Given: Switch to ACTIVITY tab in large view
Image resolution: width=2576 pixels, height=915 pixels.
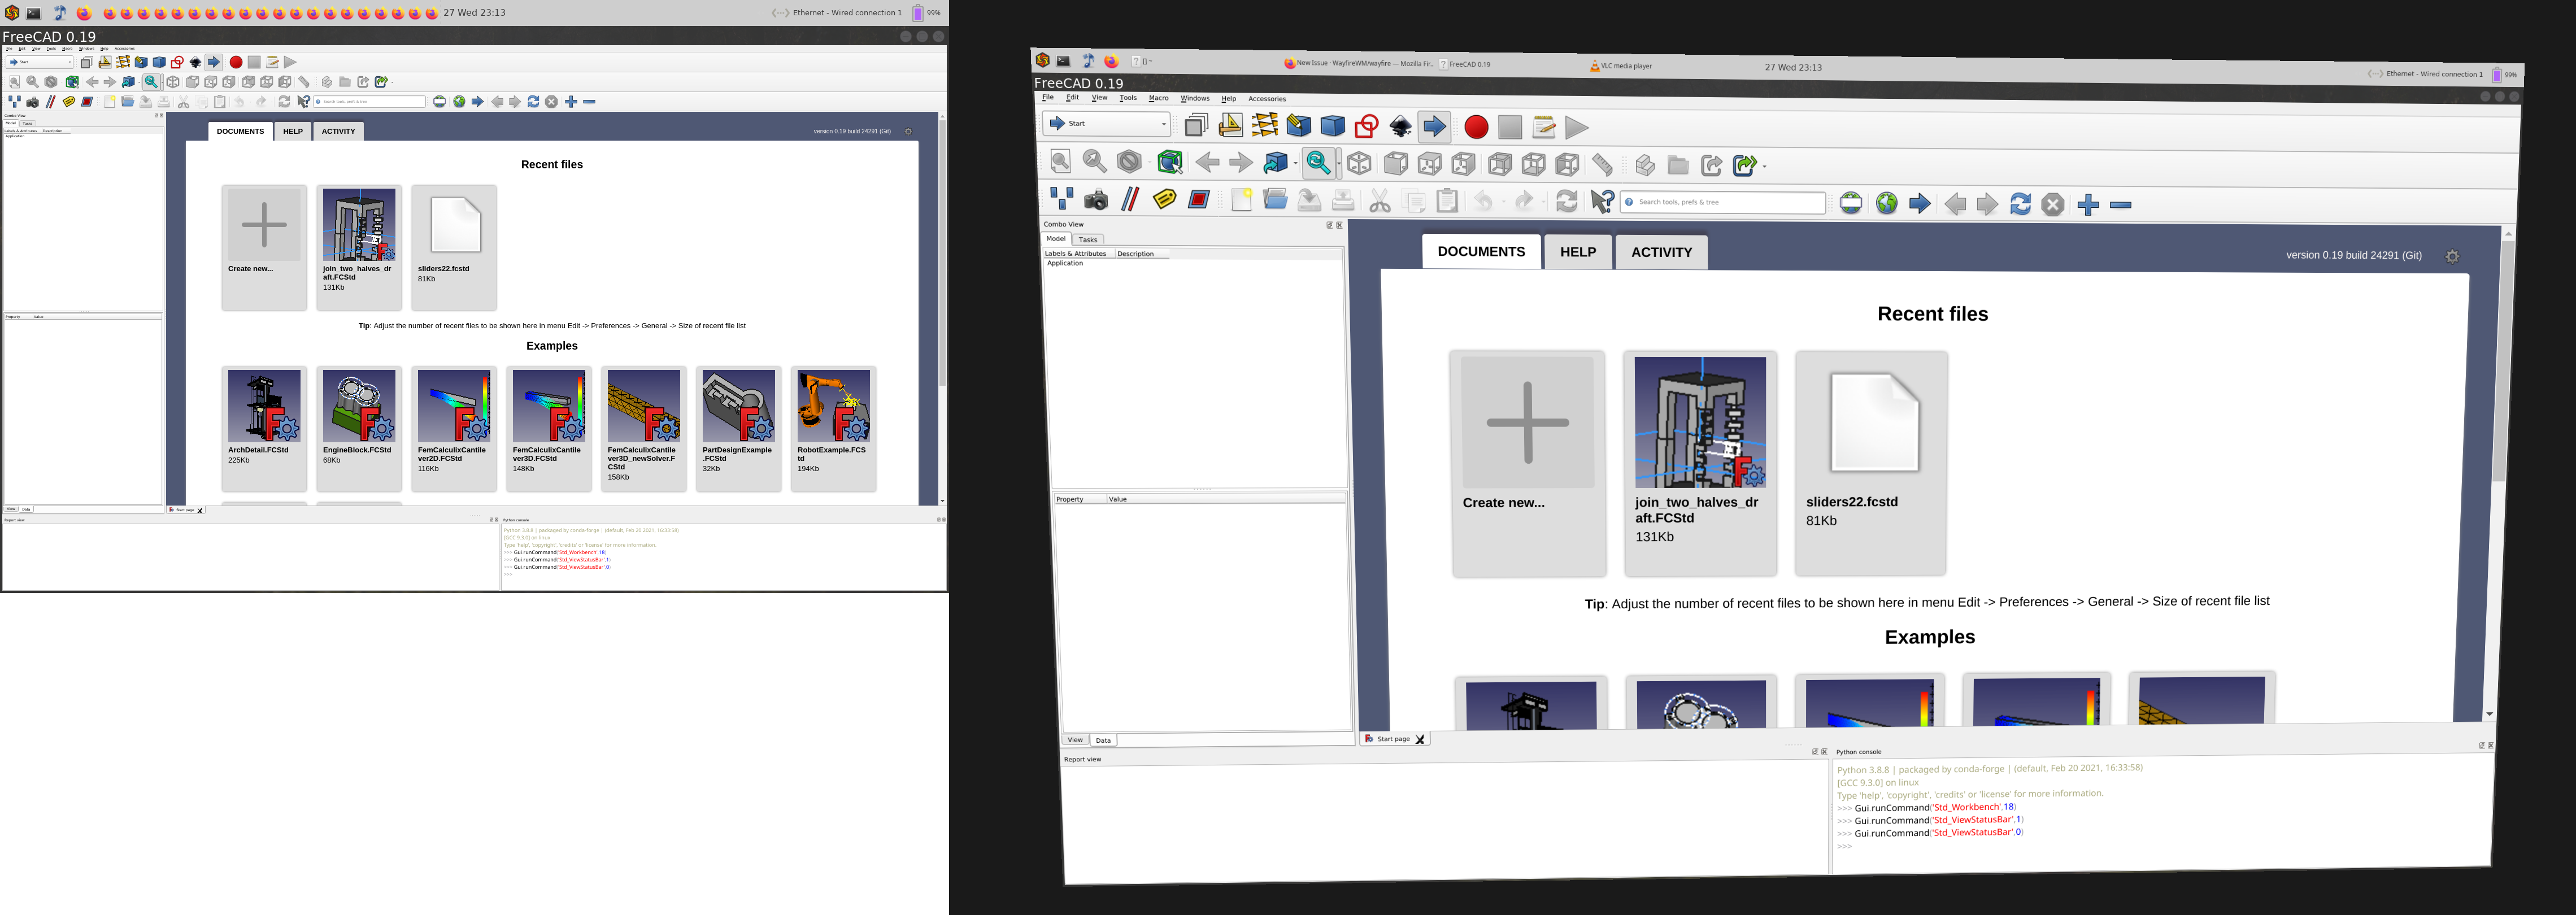Looking at the screenshot, I should point(1661,252).
